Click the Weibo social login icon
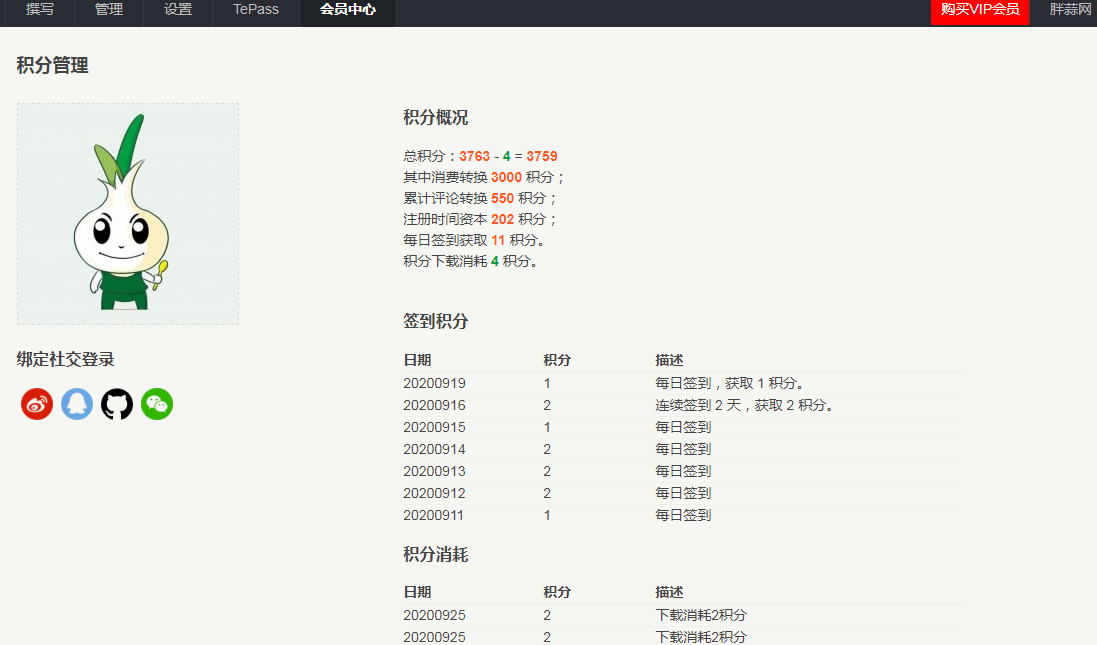 point(37,404)
